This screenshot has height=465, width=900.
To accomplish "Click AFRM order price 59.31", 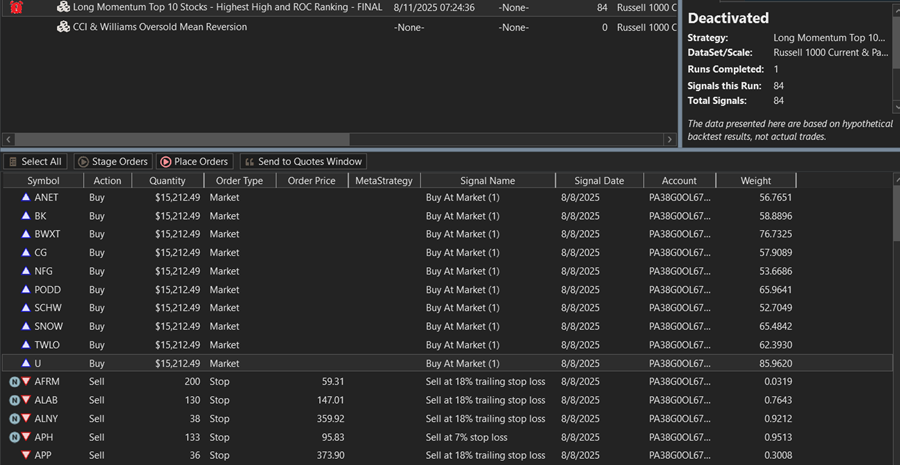I will coord(333,382).
